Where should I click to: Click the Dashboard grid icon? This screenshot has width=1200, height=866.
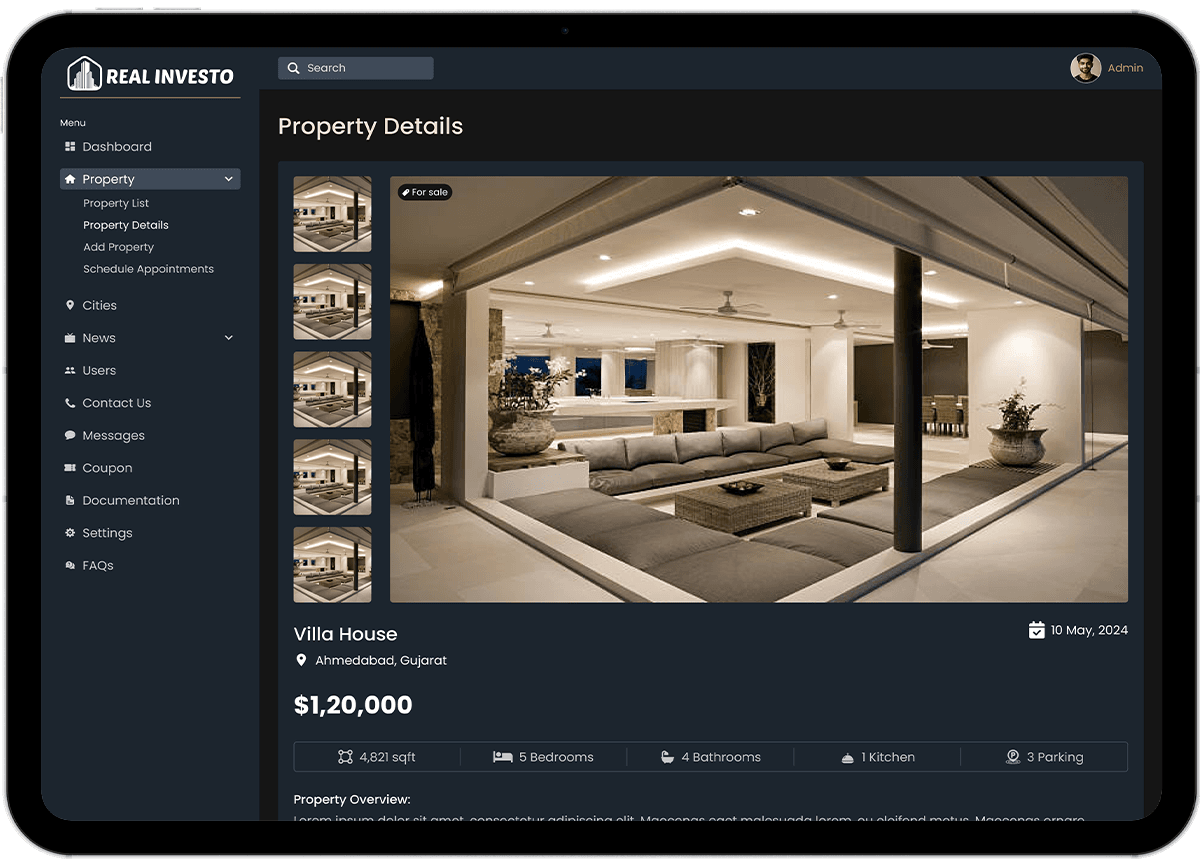pyautogui.click(x=70, y=147)
